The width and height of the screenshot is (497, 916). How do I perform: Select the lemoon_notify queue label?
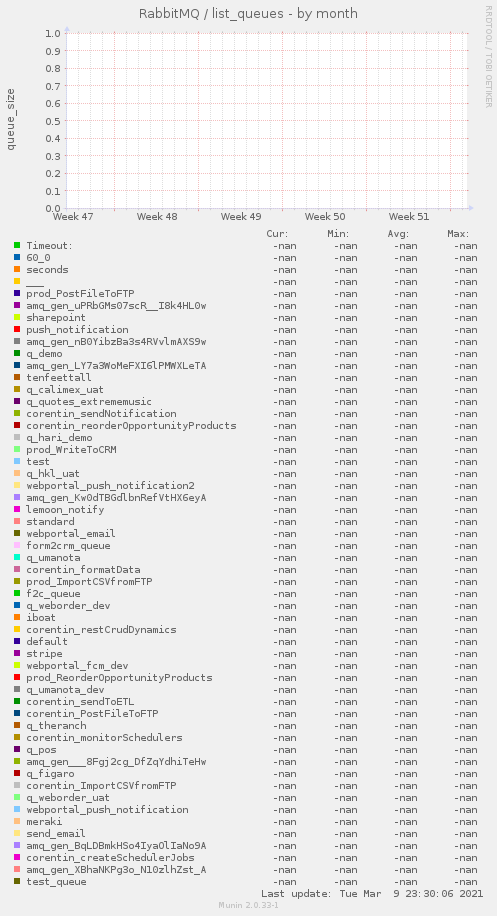click(65, 509)
